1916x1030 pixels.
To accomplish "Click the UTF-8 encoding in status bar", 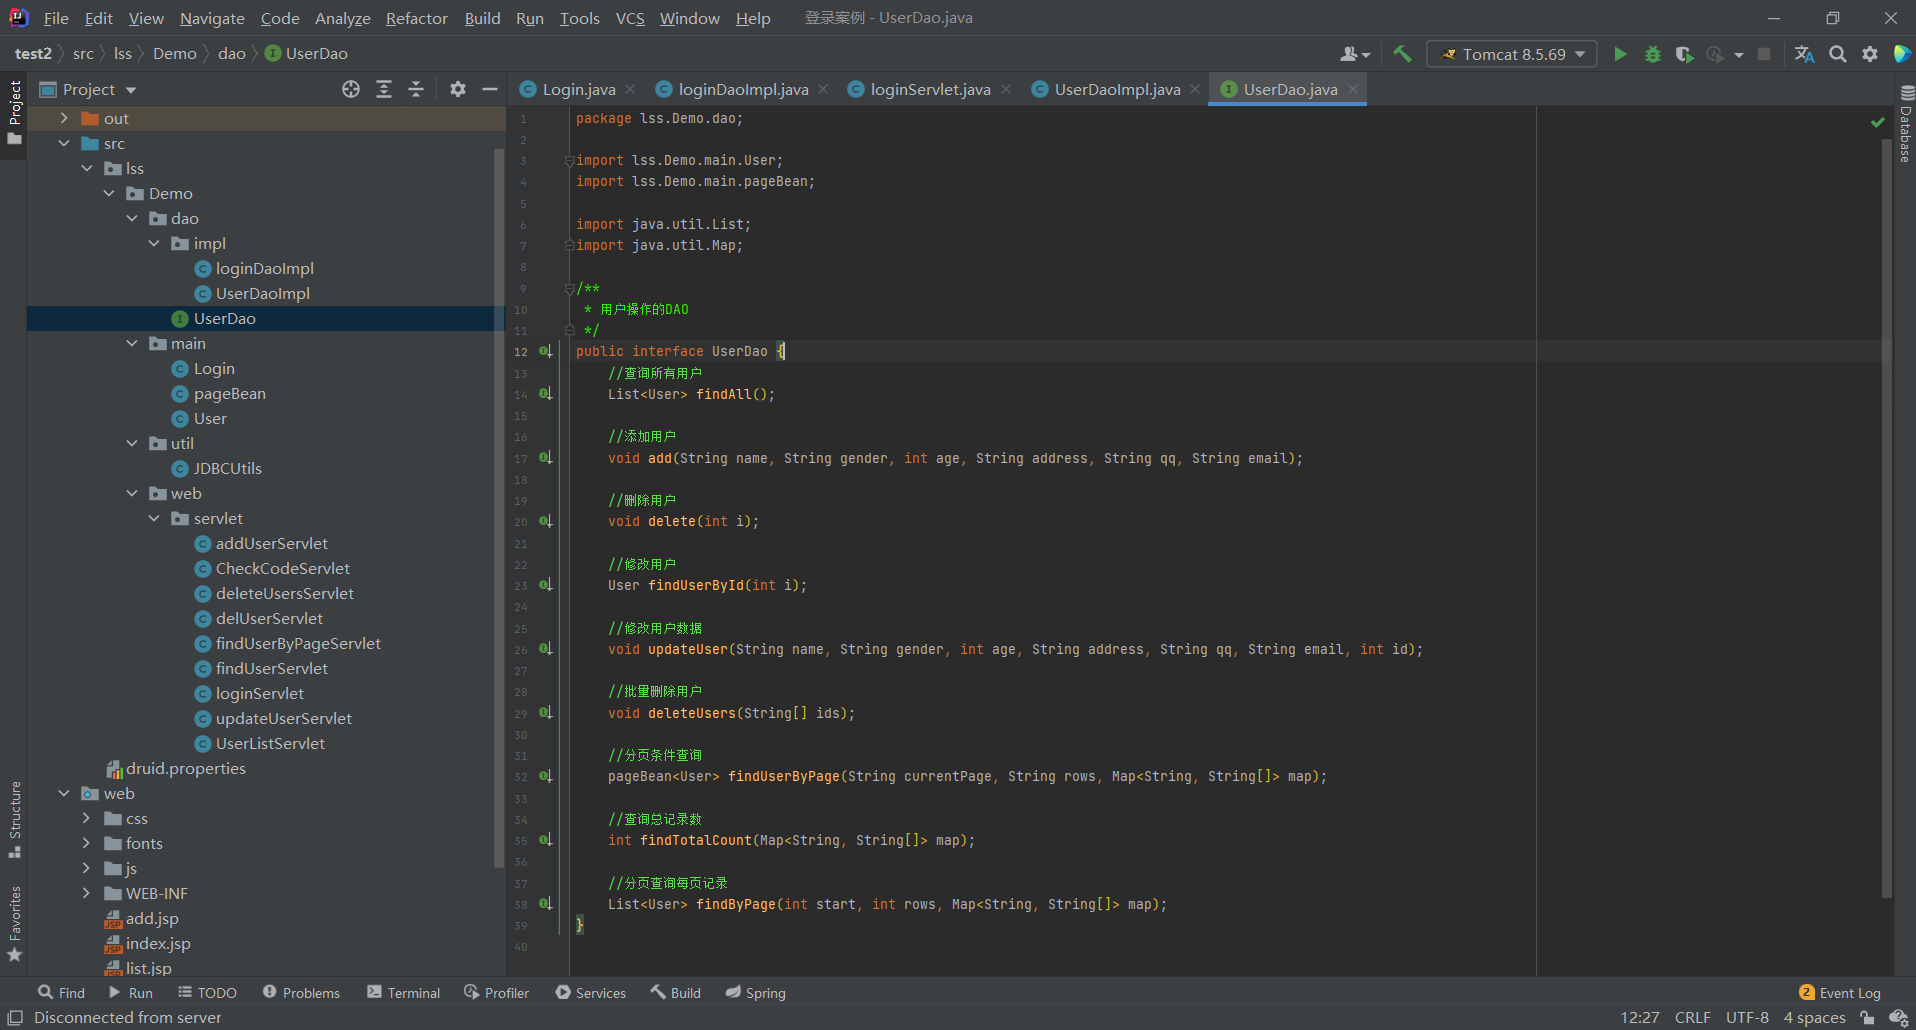I will coord(1747,1018).
